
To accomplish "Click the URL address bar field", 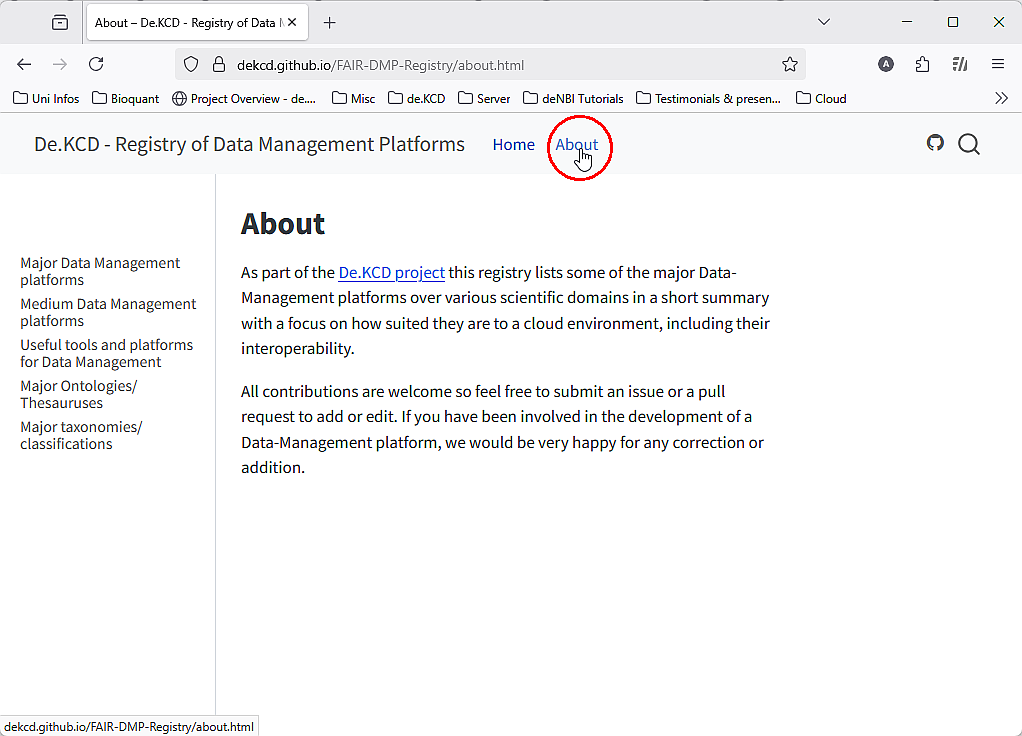I will [500, 65].
